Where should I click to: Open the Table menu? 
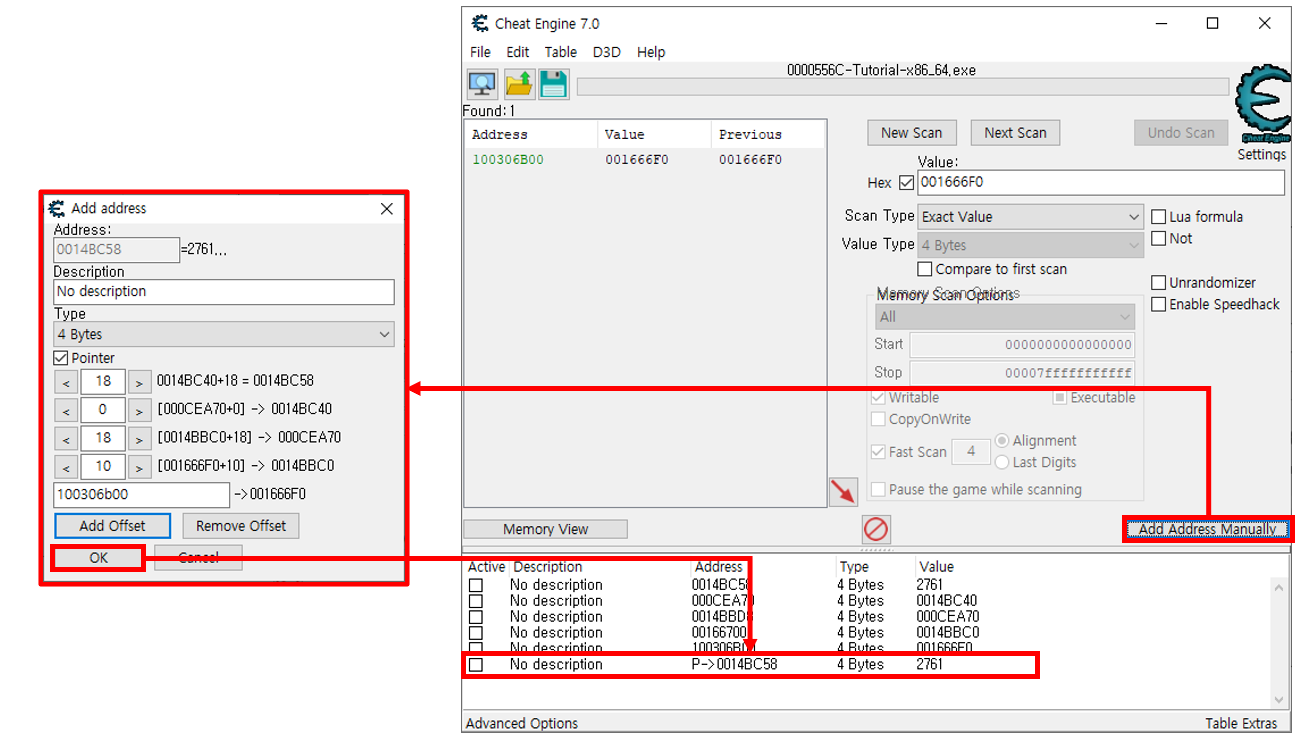561,52
